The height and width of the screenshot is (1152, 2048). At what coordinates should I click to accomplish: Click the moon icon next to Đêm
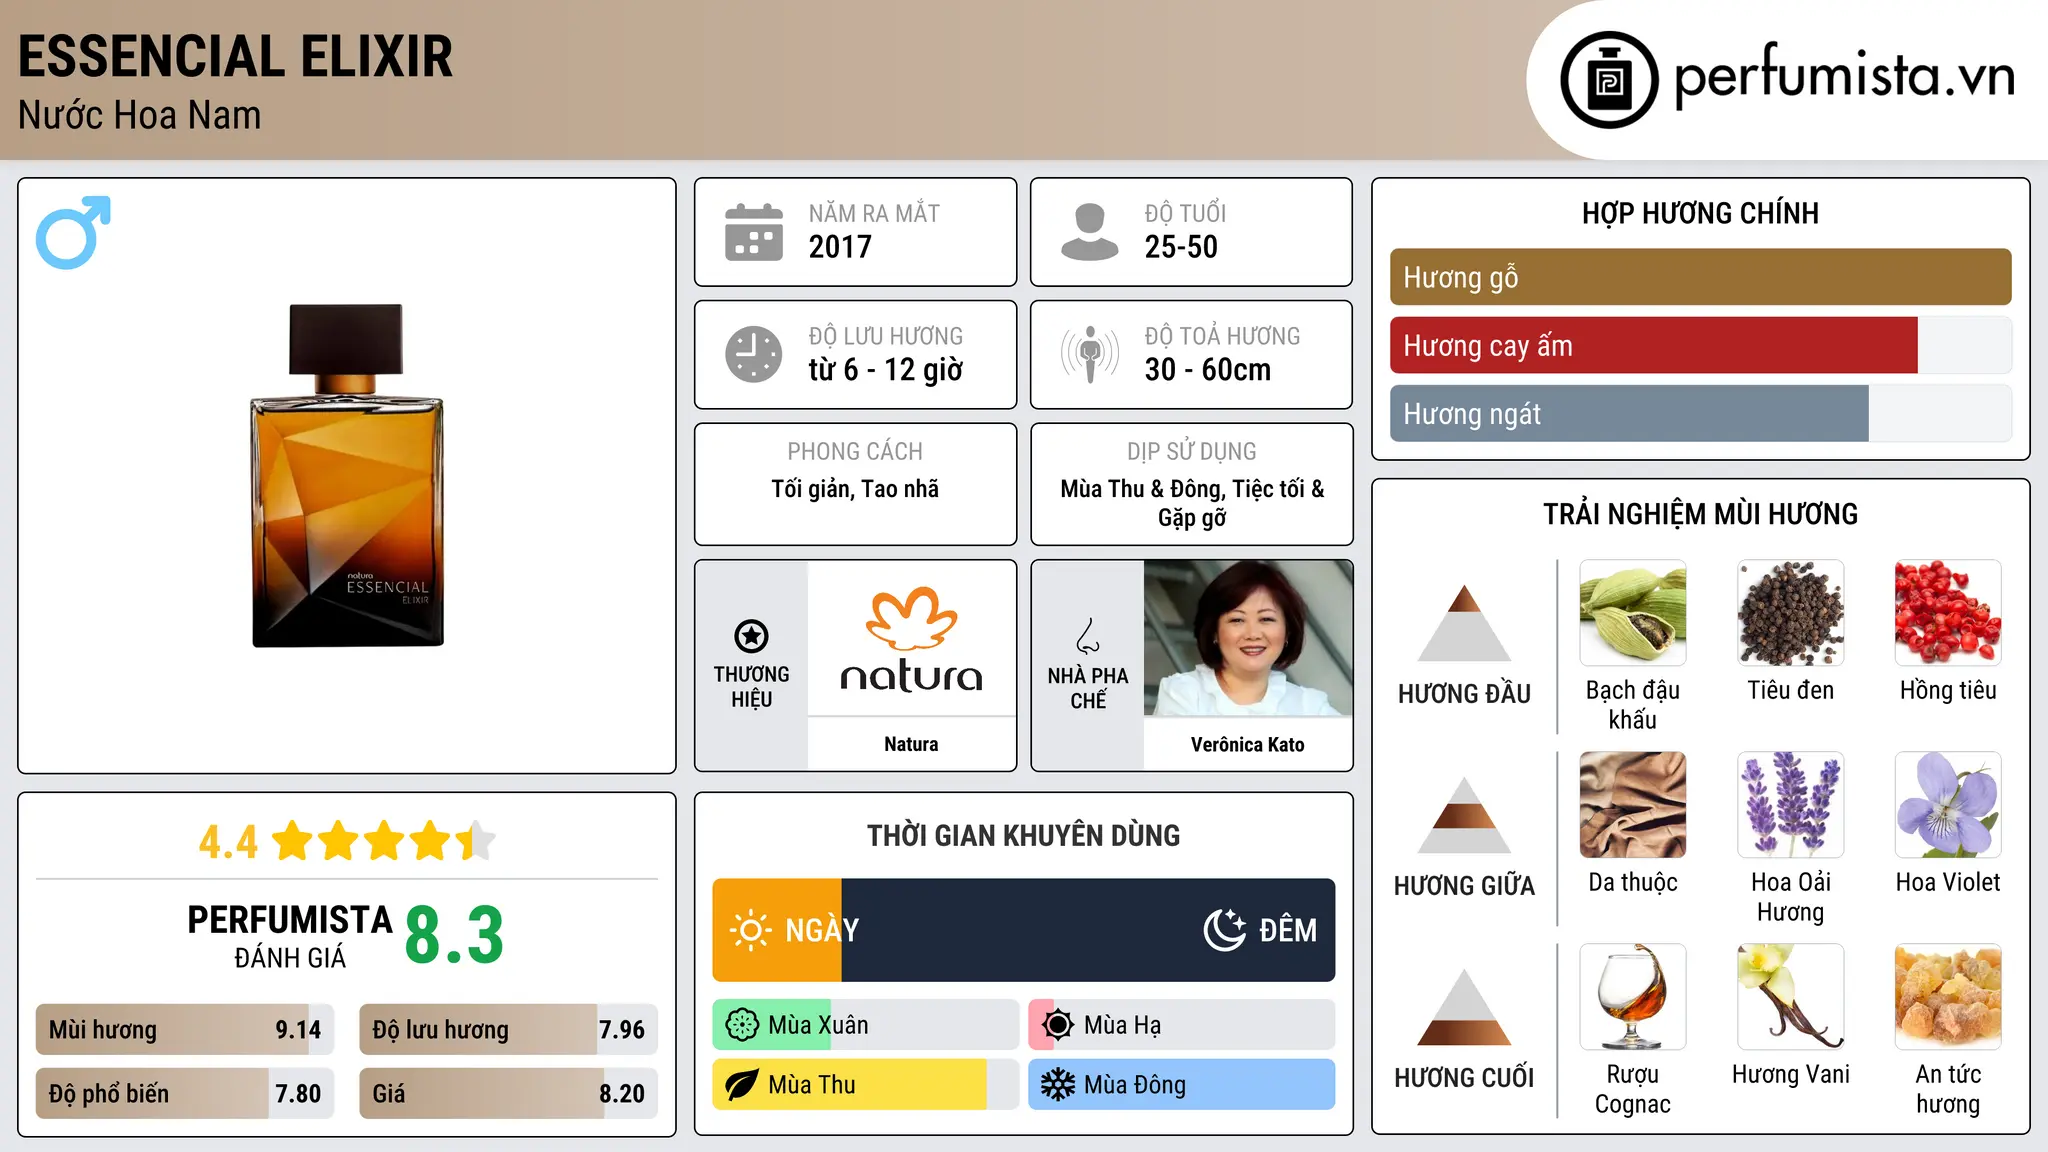click(x=1225, y=930)
